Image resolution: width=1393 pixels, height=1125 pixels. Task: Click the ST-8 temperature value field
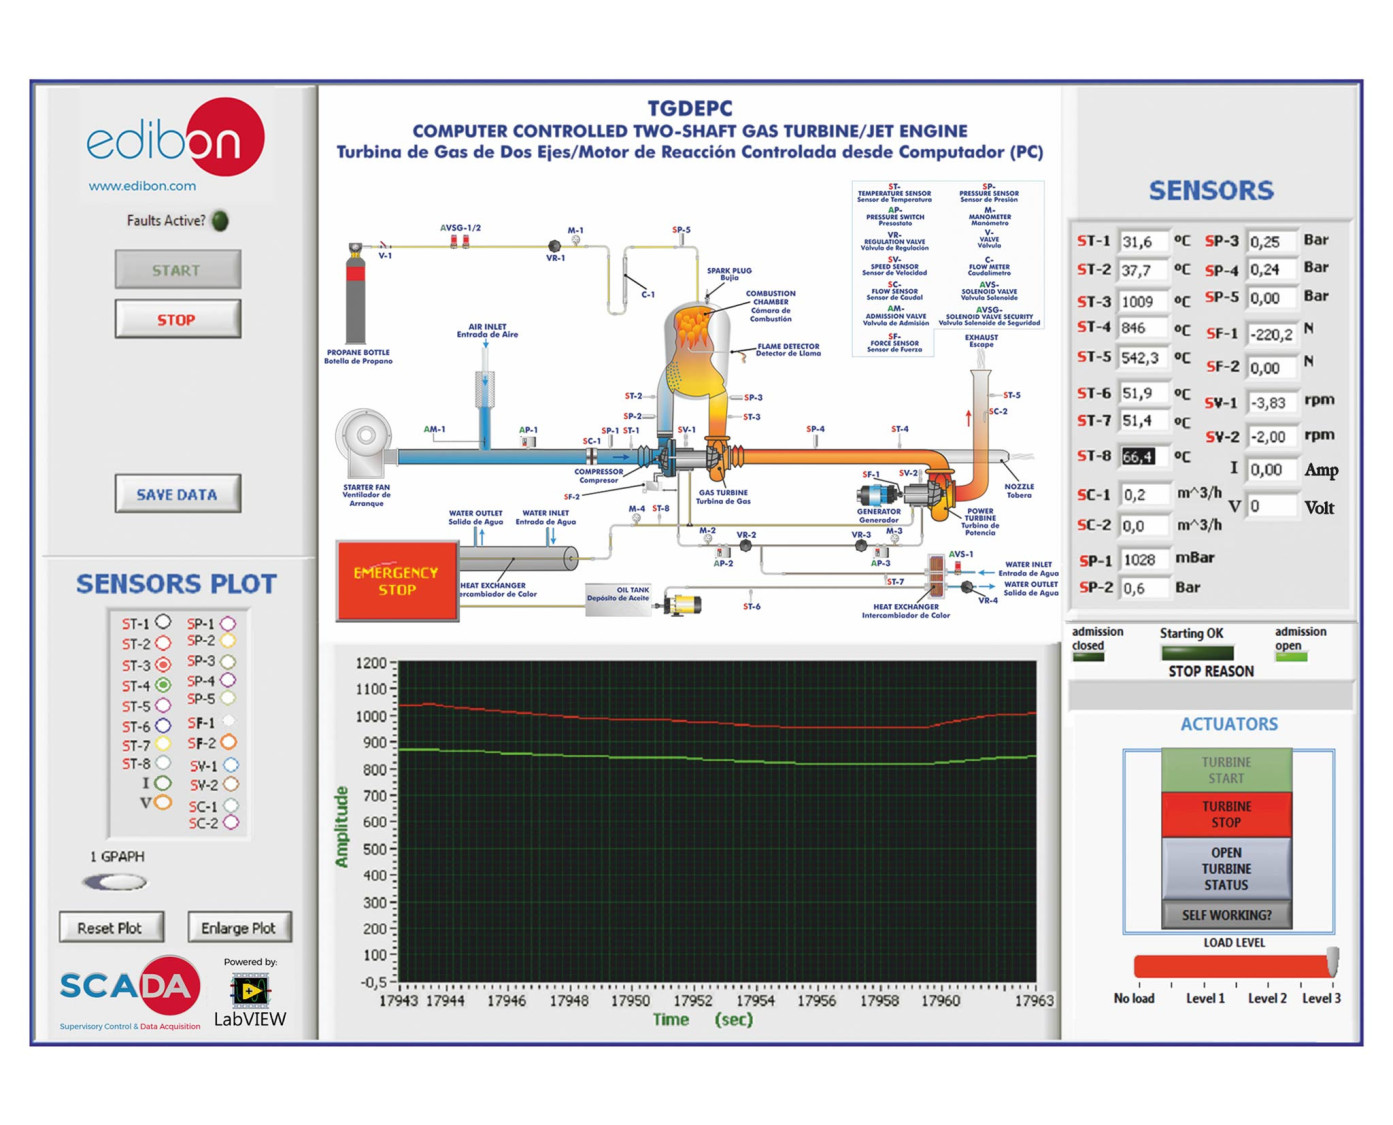pos(1139,457)
